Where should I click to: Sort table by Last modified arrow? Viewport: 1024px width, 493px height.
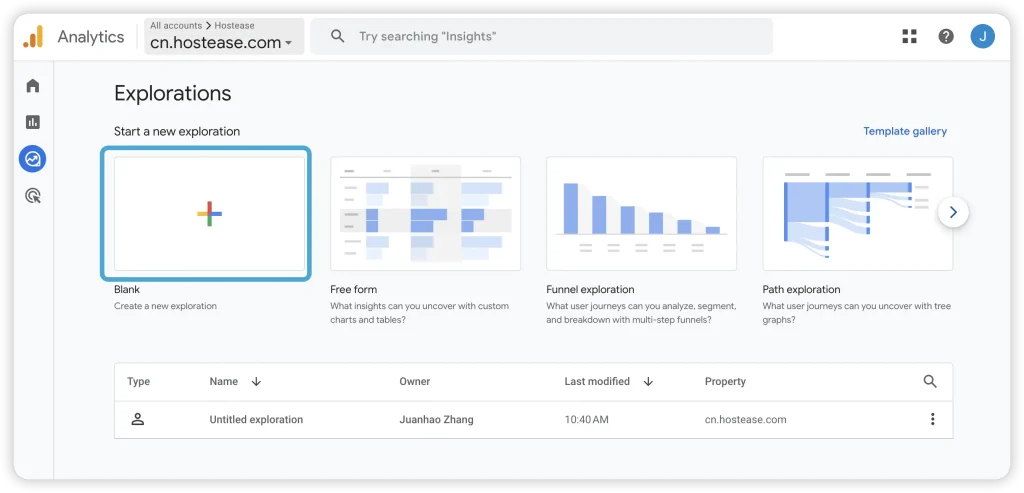[648, 381]
